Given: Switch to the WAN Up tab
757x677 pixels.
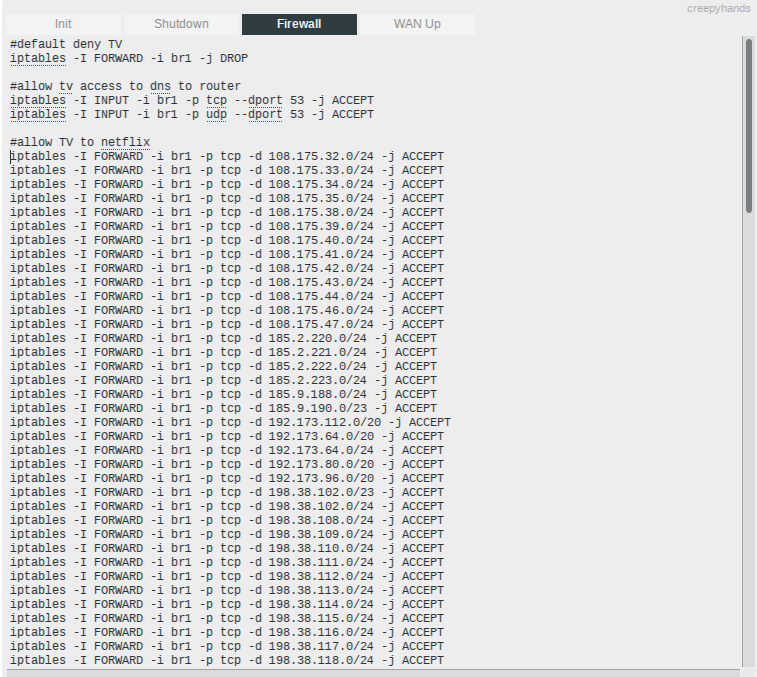Looking at the screenshot, I should (x=416, y=24).
